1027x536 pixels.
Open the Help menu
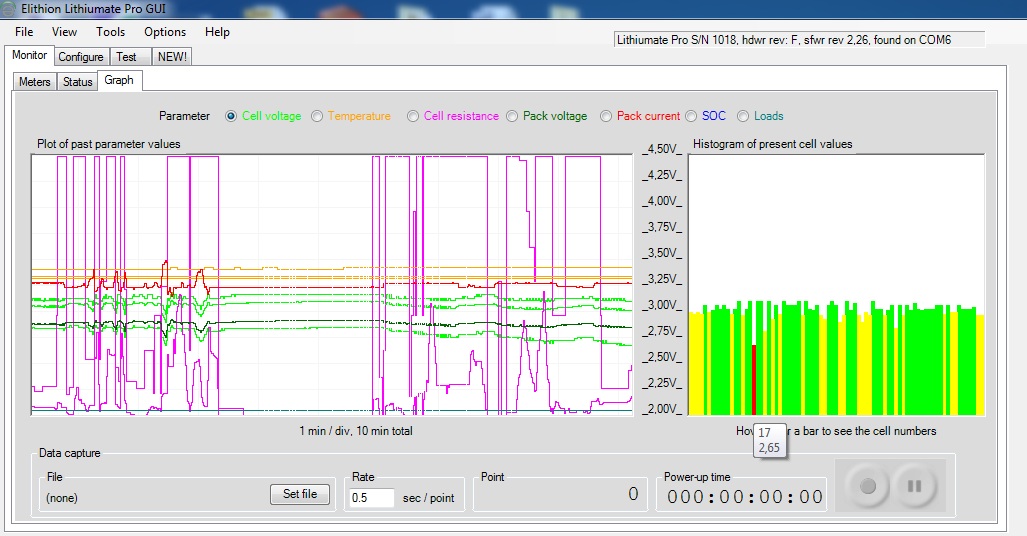coord(217,32)
